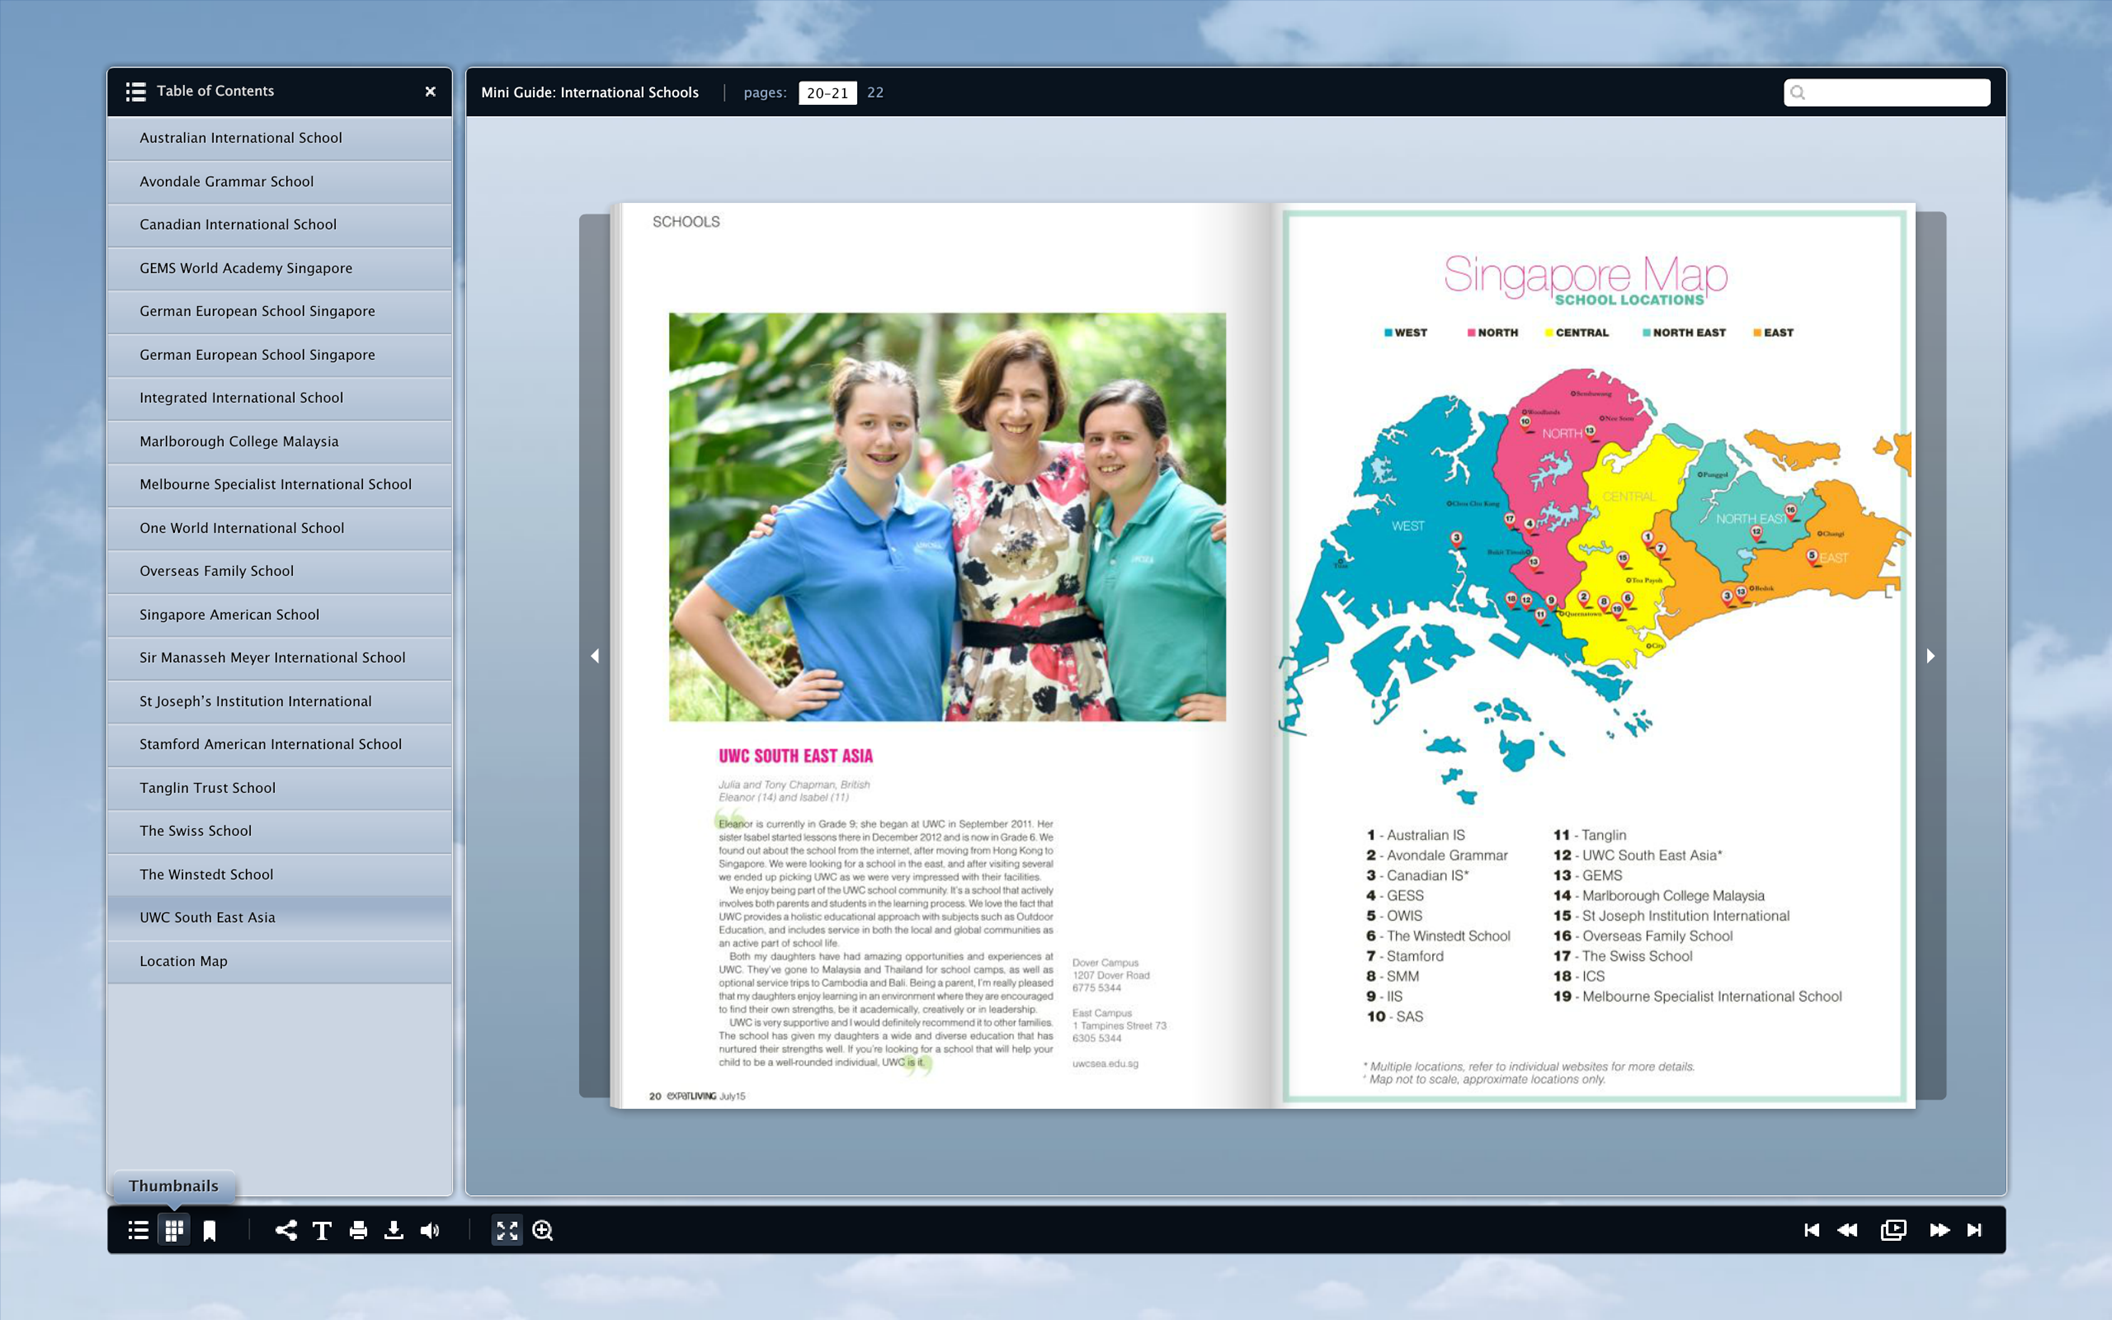Click the WEST legend color key

point(1405,333)
